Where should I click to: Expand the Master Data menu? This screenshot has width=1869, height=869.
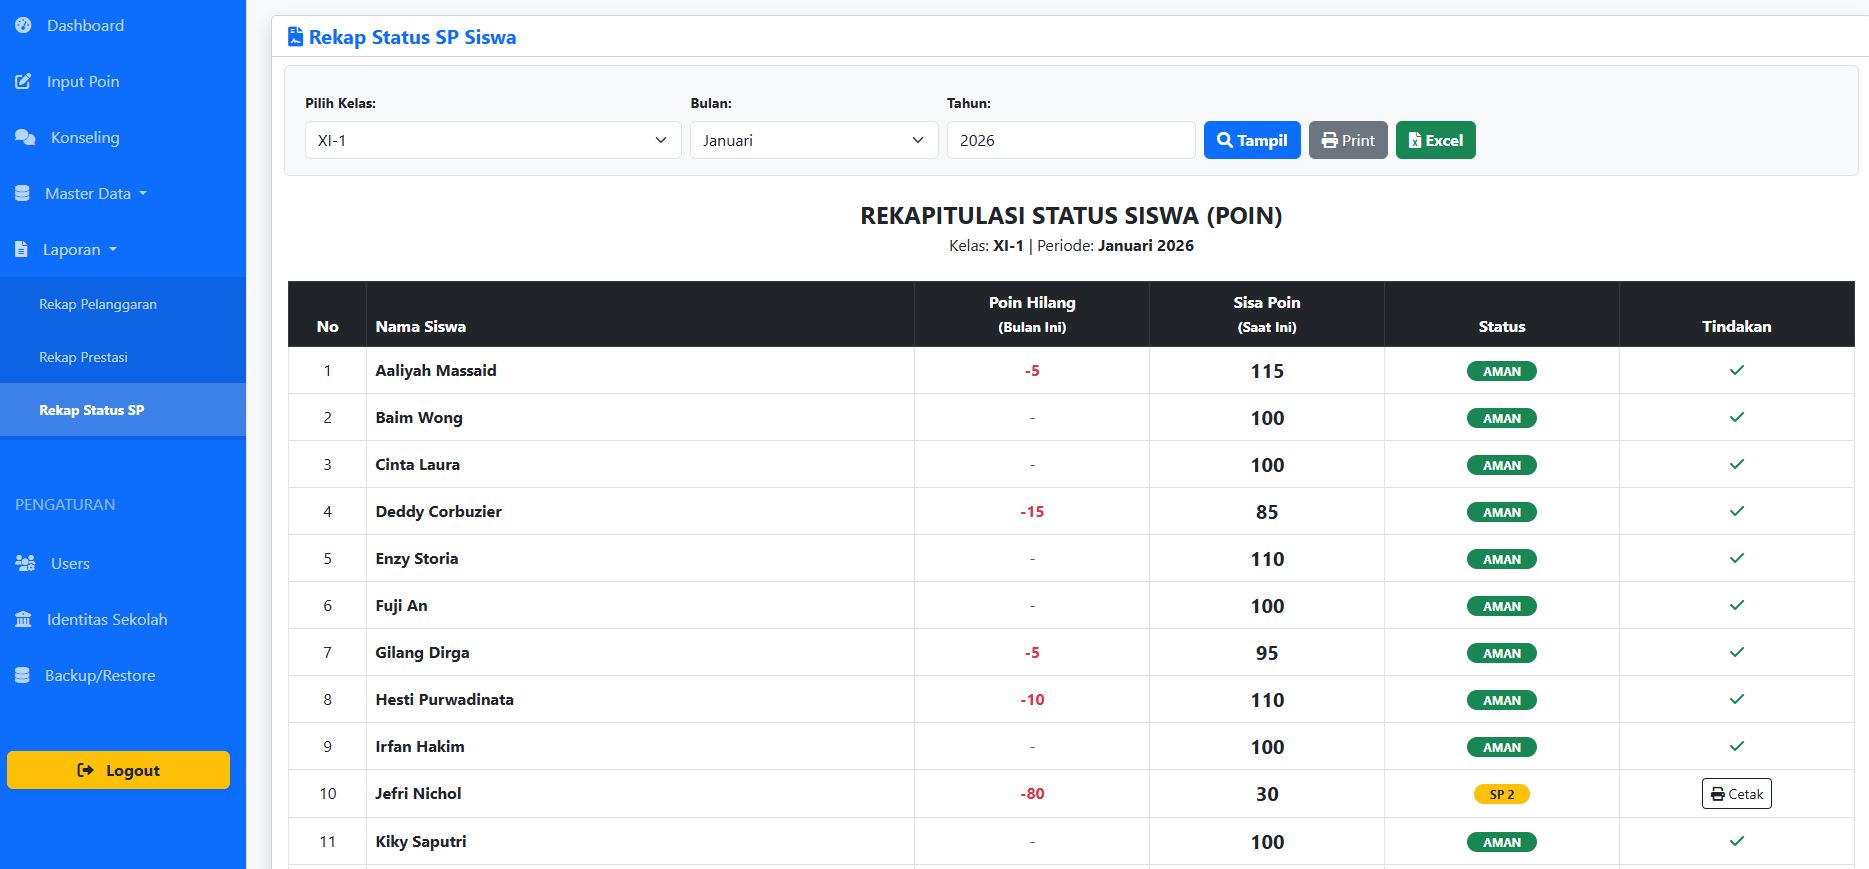95,193
